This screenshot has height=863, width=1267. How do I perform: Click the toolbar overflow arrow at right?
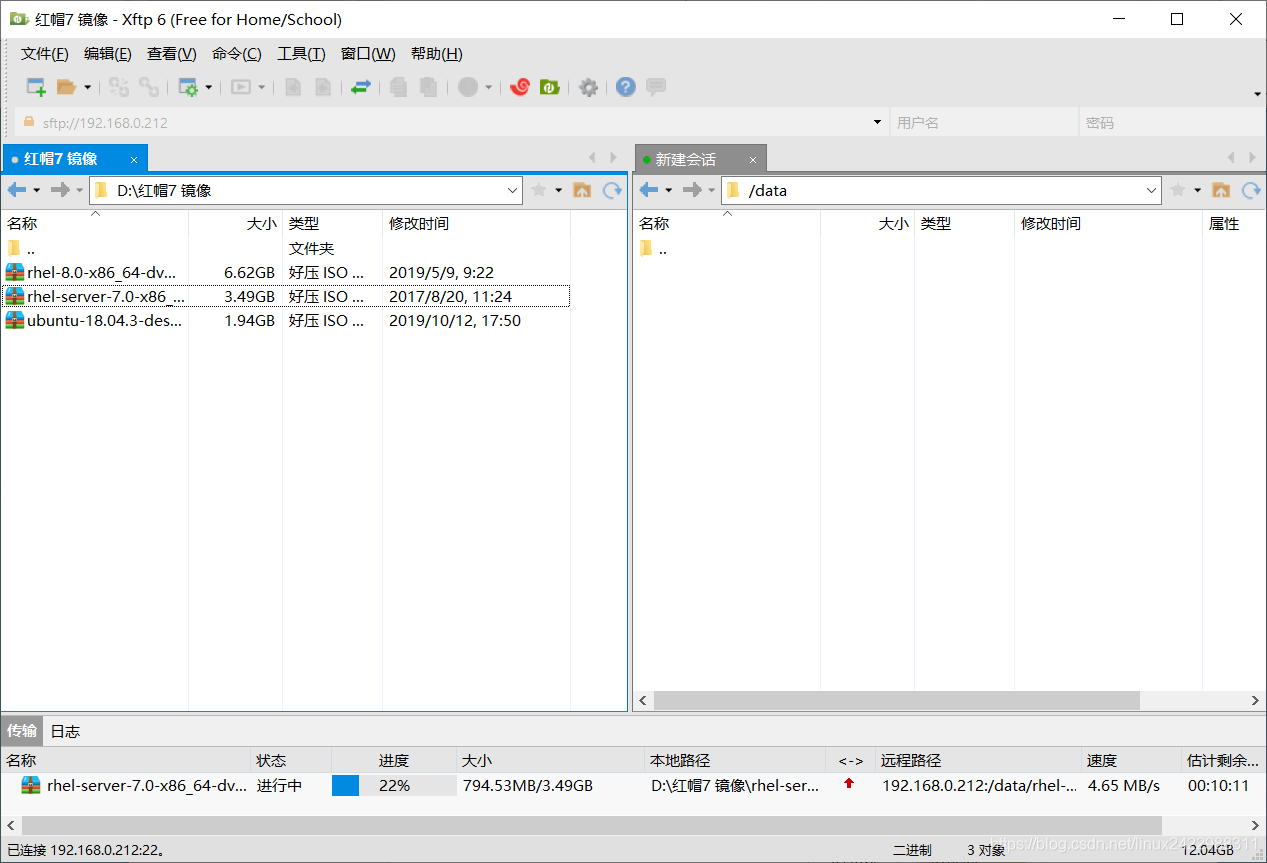(x=1257, y=93)
